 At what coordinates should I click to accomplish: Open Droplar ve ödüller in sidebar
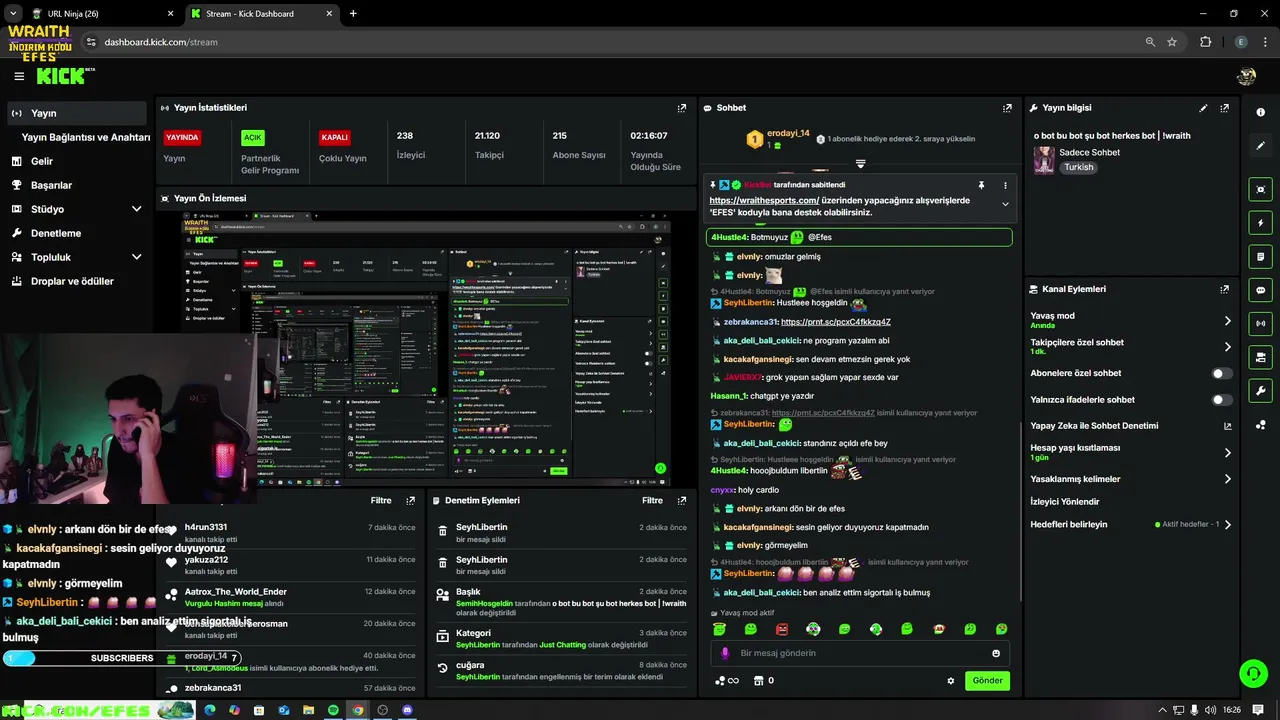coord(76,281)
